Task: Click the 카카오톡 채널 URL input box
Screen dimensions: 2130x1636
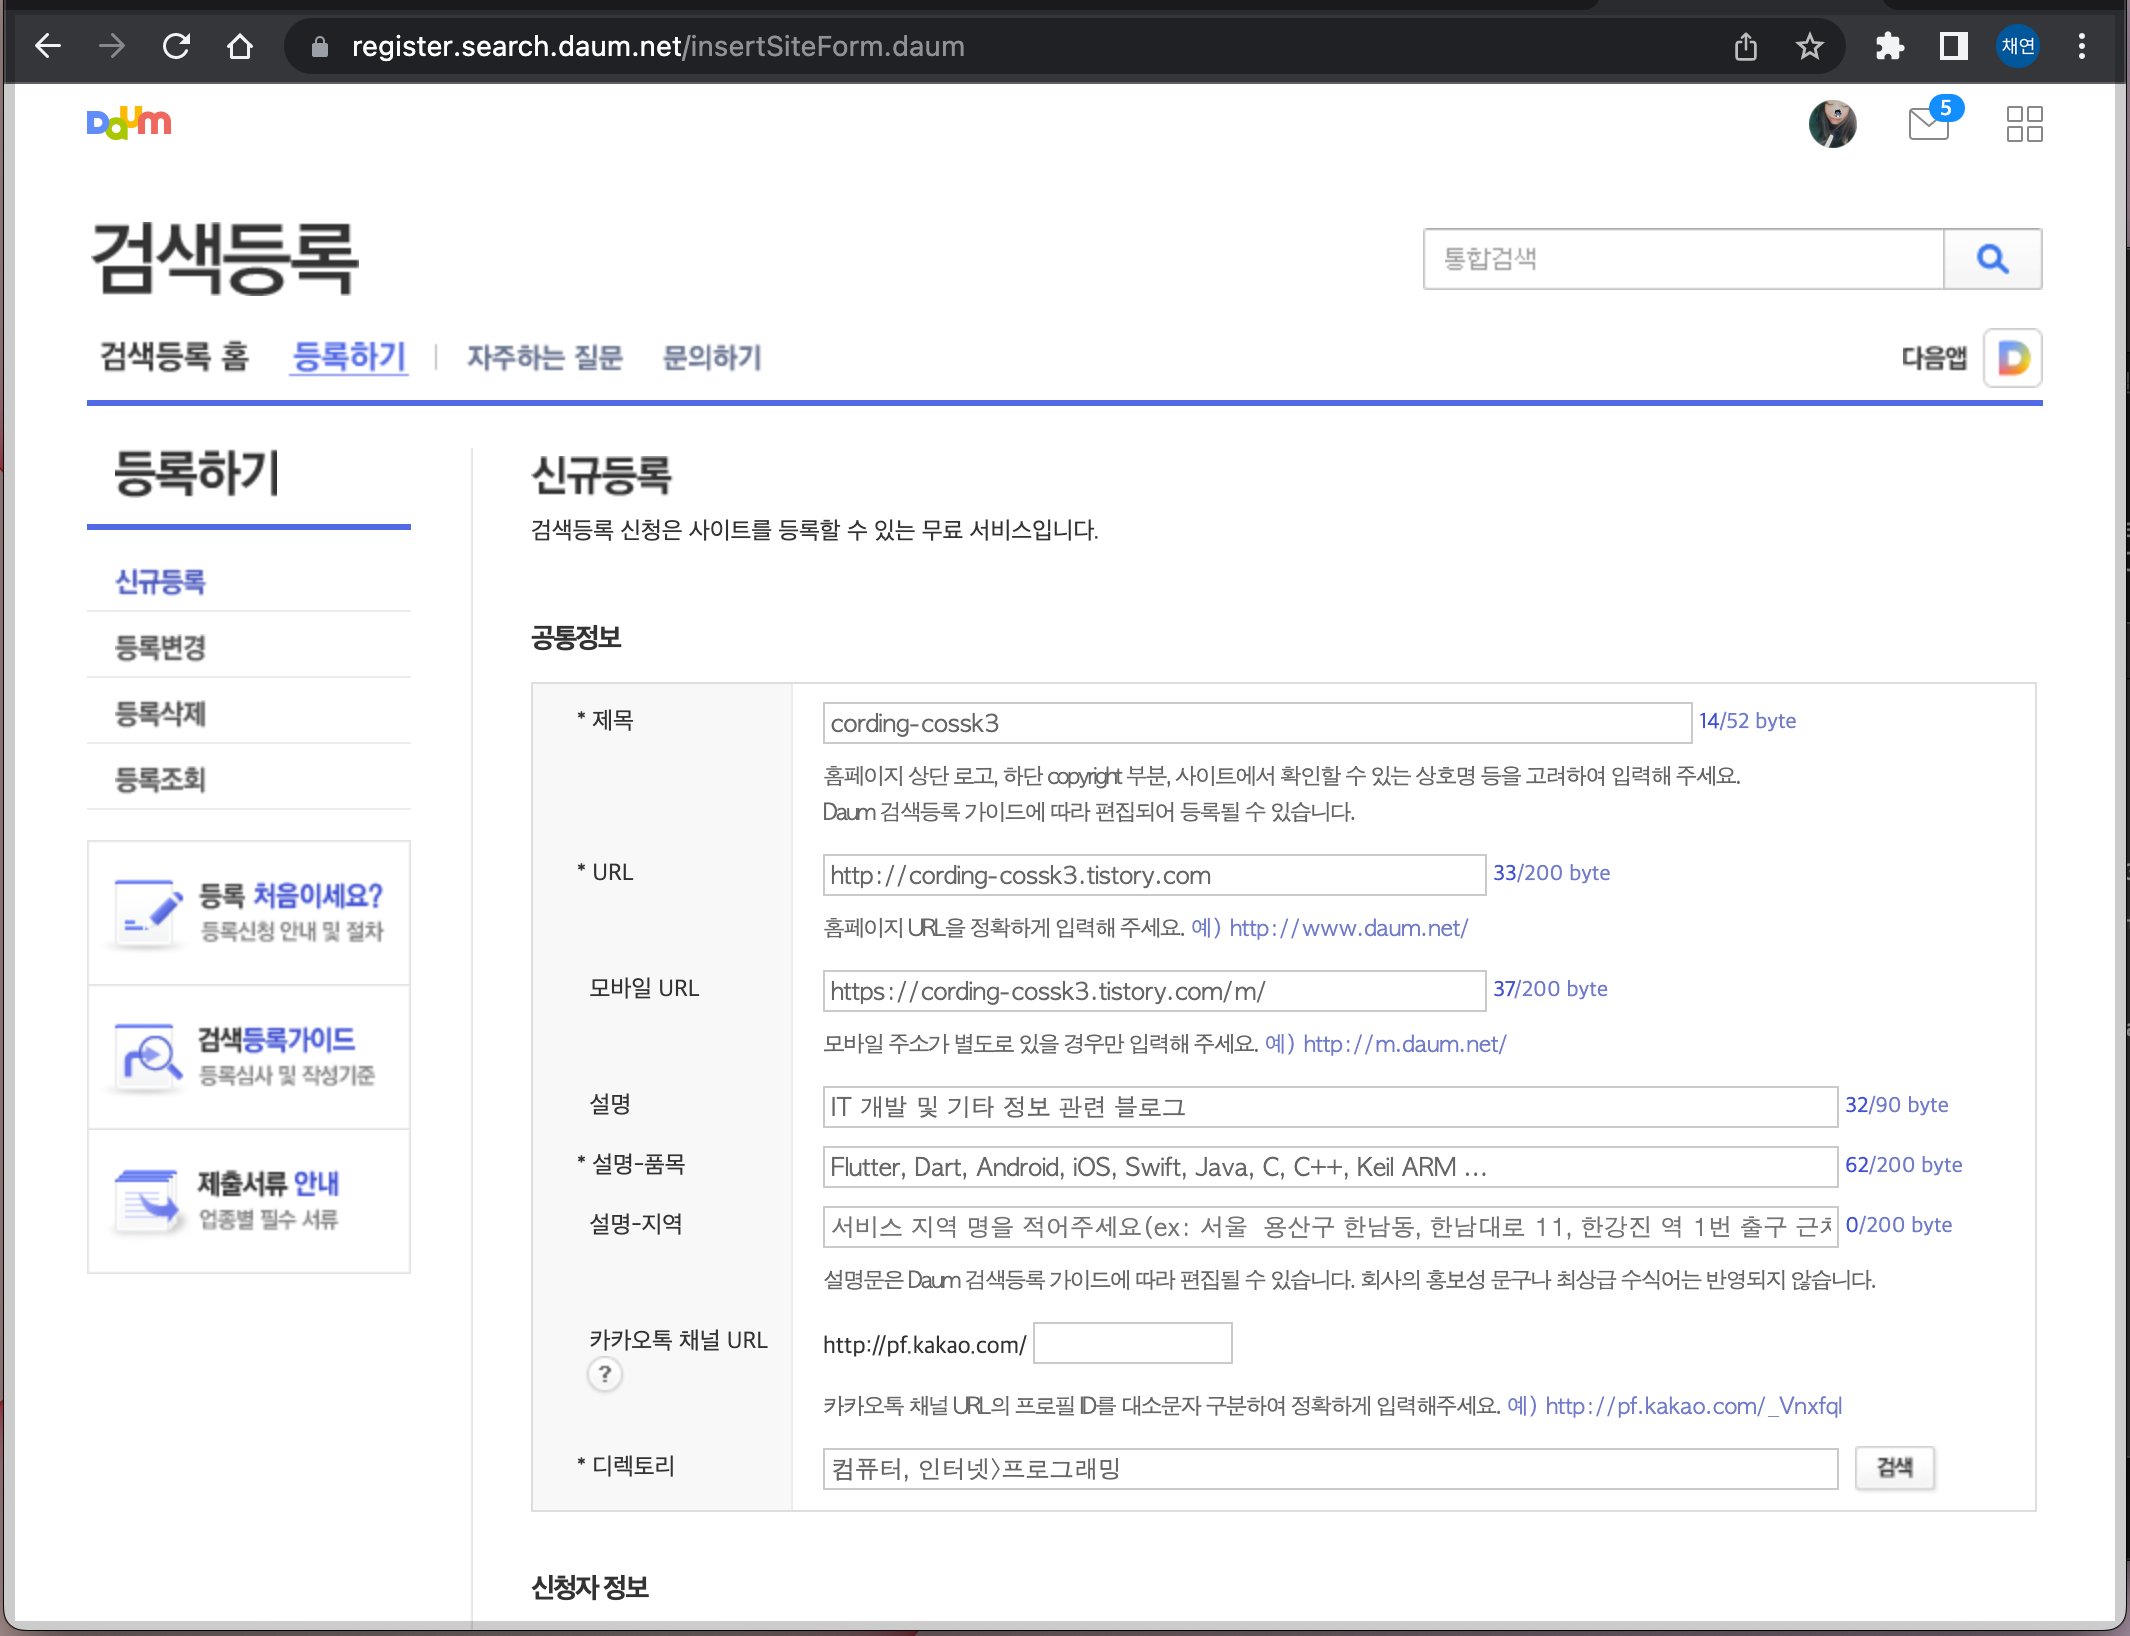Action: pos(1133,1343)
